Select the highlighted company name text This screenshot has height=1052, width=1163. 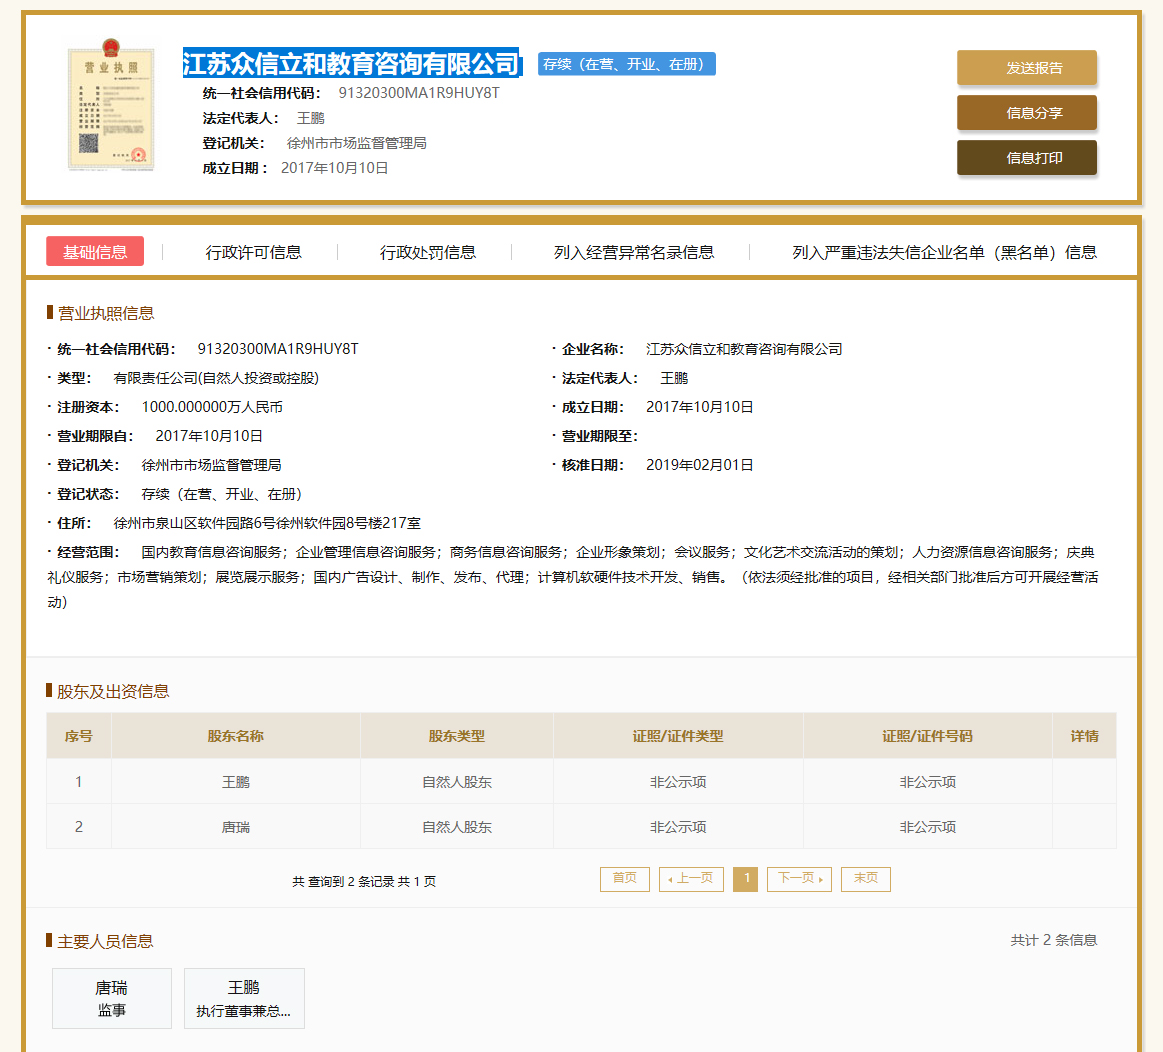352,63
